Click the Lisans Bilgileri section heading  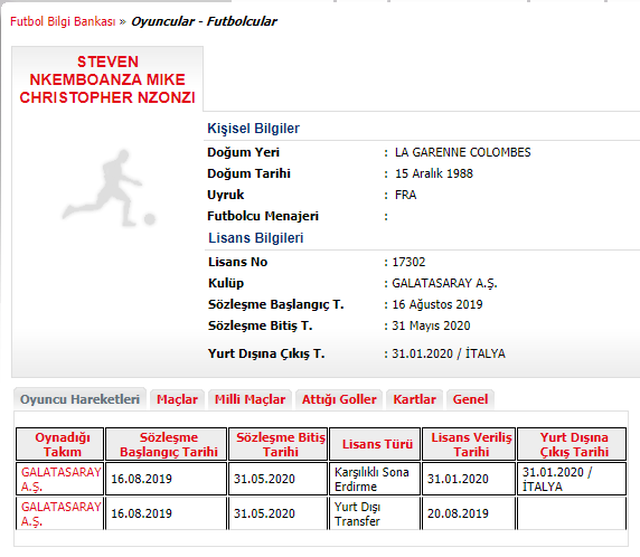[256, 238]
